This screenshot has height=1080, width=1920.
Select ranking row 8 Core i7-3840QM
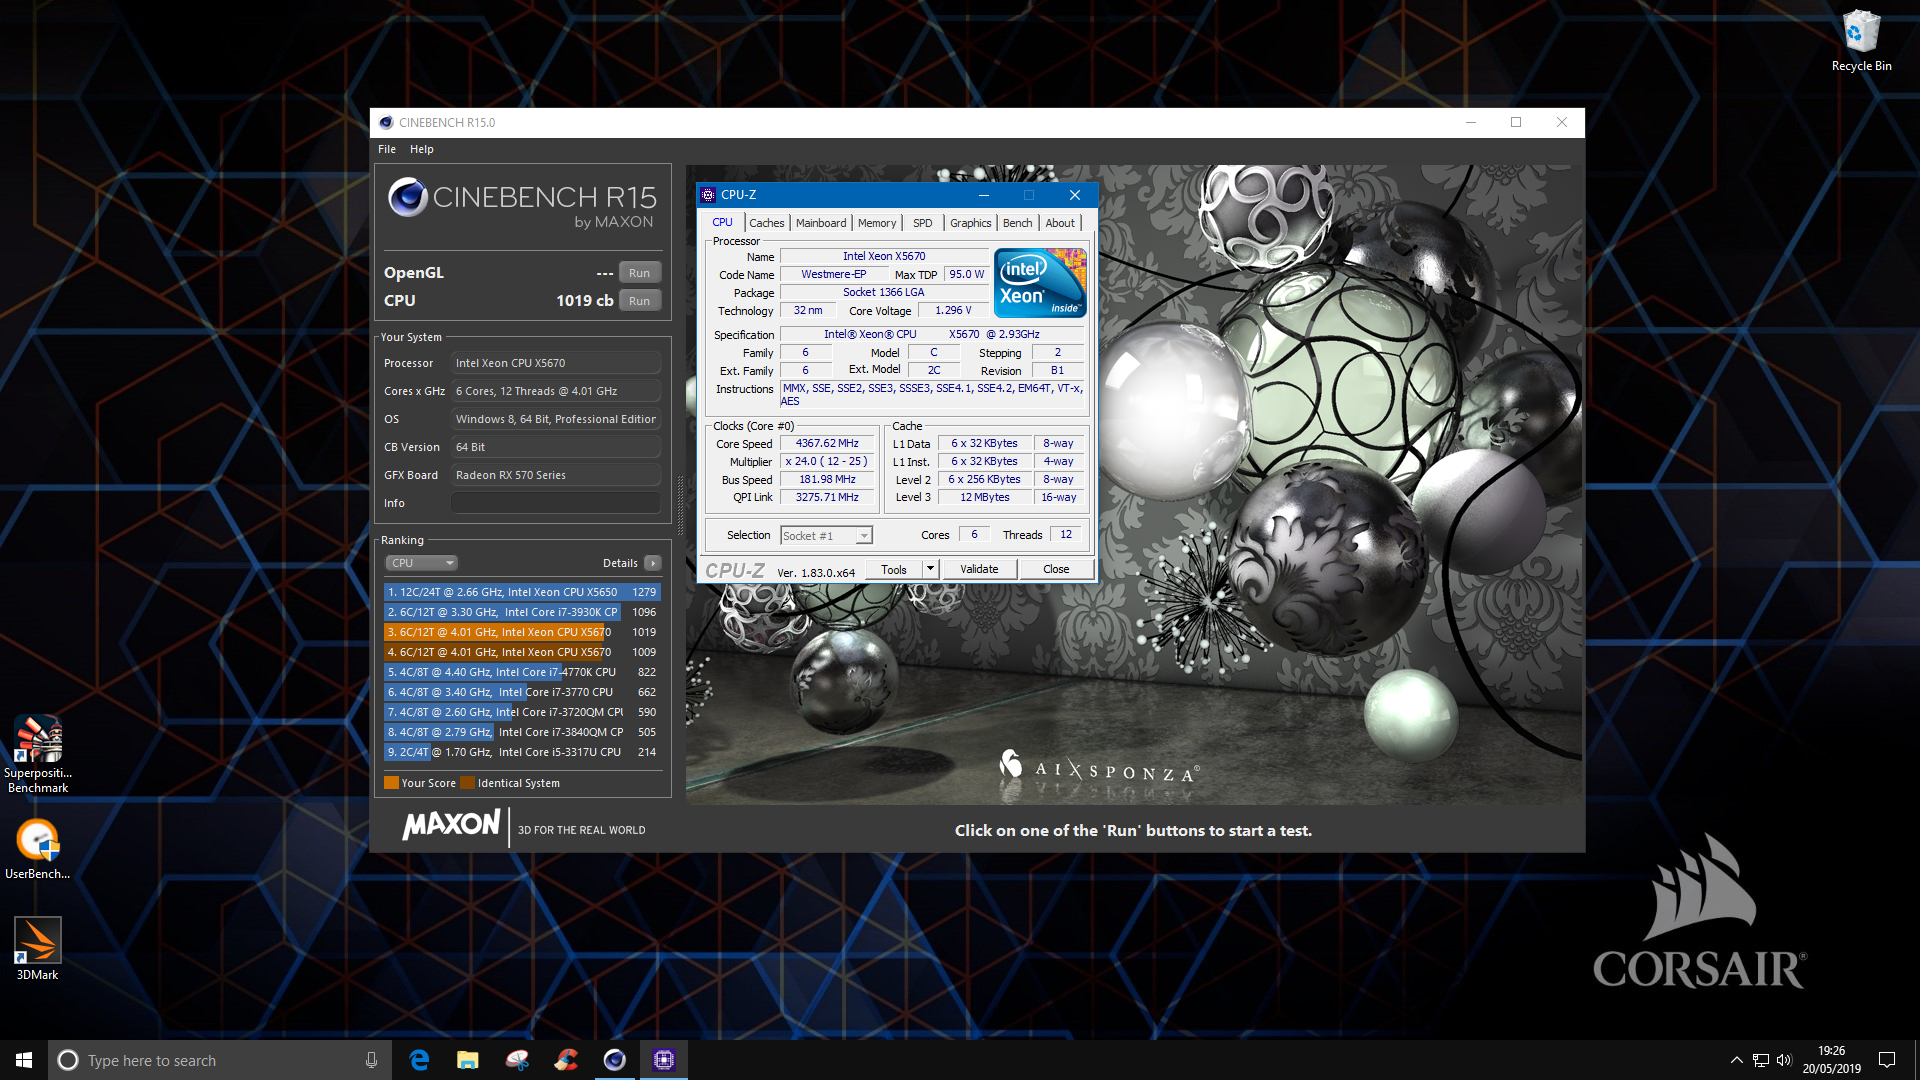[x=521, y=732]
